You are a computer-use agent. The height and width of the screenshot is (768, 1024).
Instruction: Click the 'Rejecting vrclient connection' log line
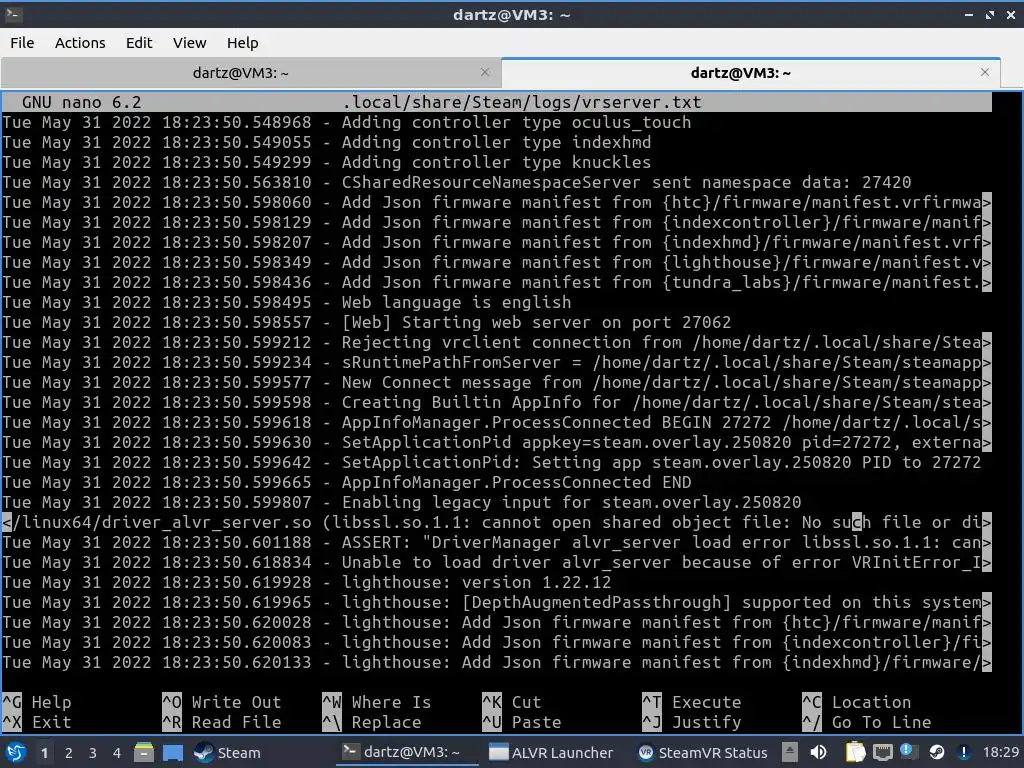click(496, 342)
